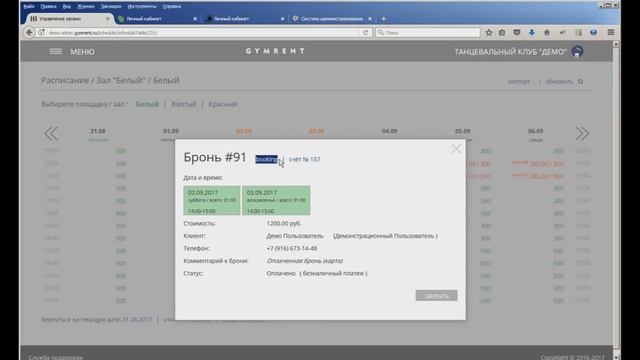Open the Журнал menu
Viewport: 640px width, 360px height.
click(86, 7)
